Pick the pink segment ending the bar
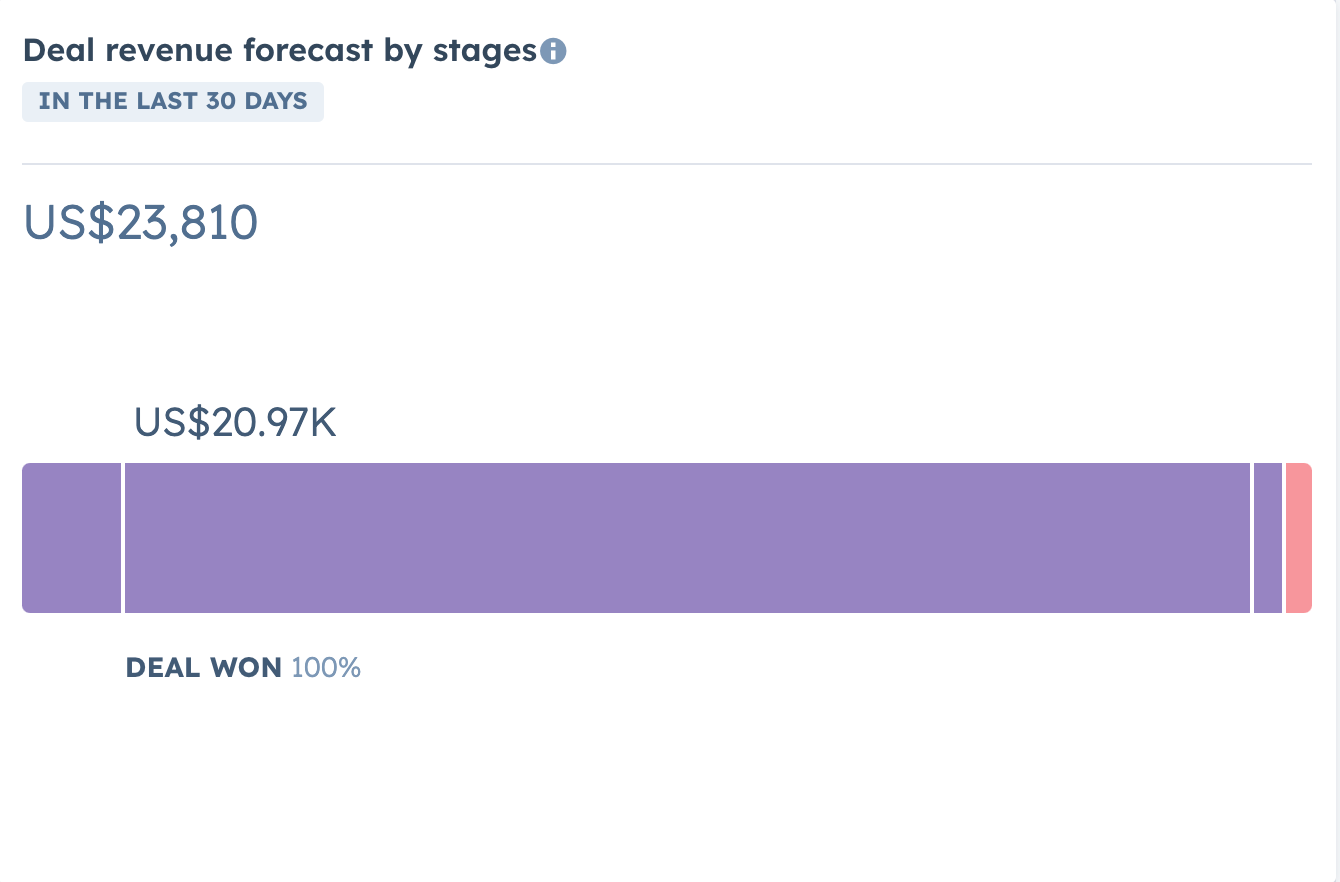This screenshot has width=1340, height=882. tap(1298, 538)
